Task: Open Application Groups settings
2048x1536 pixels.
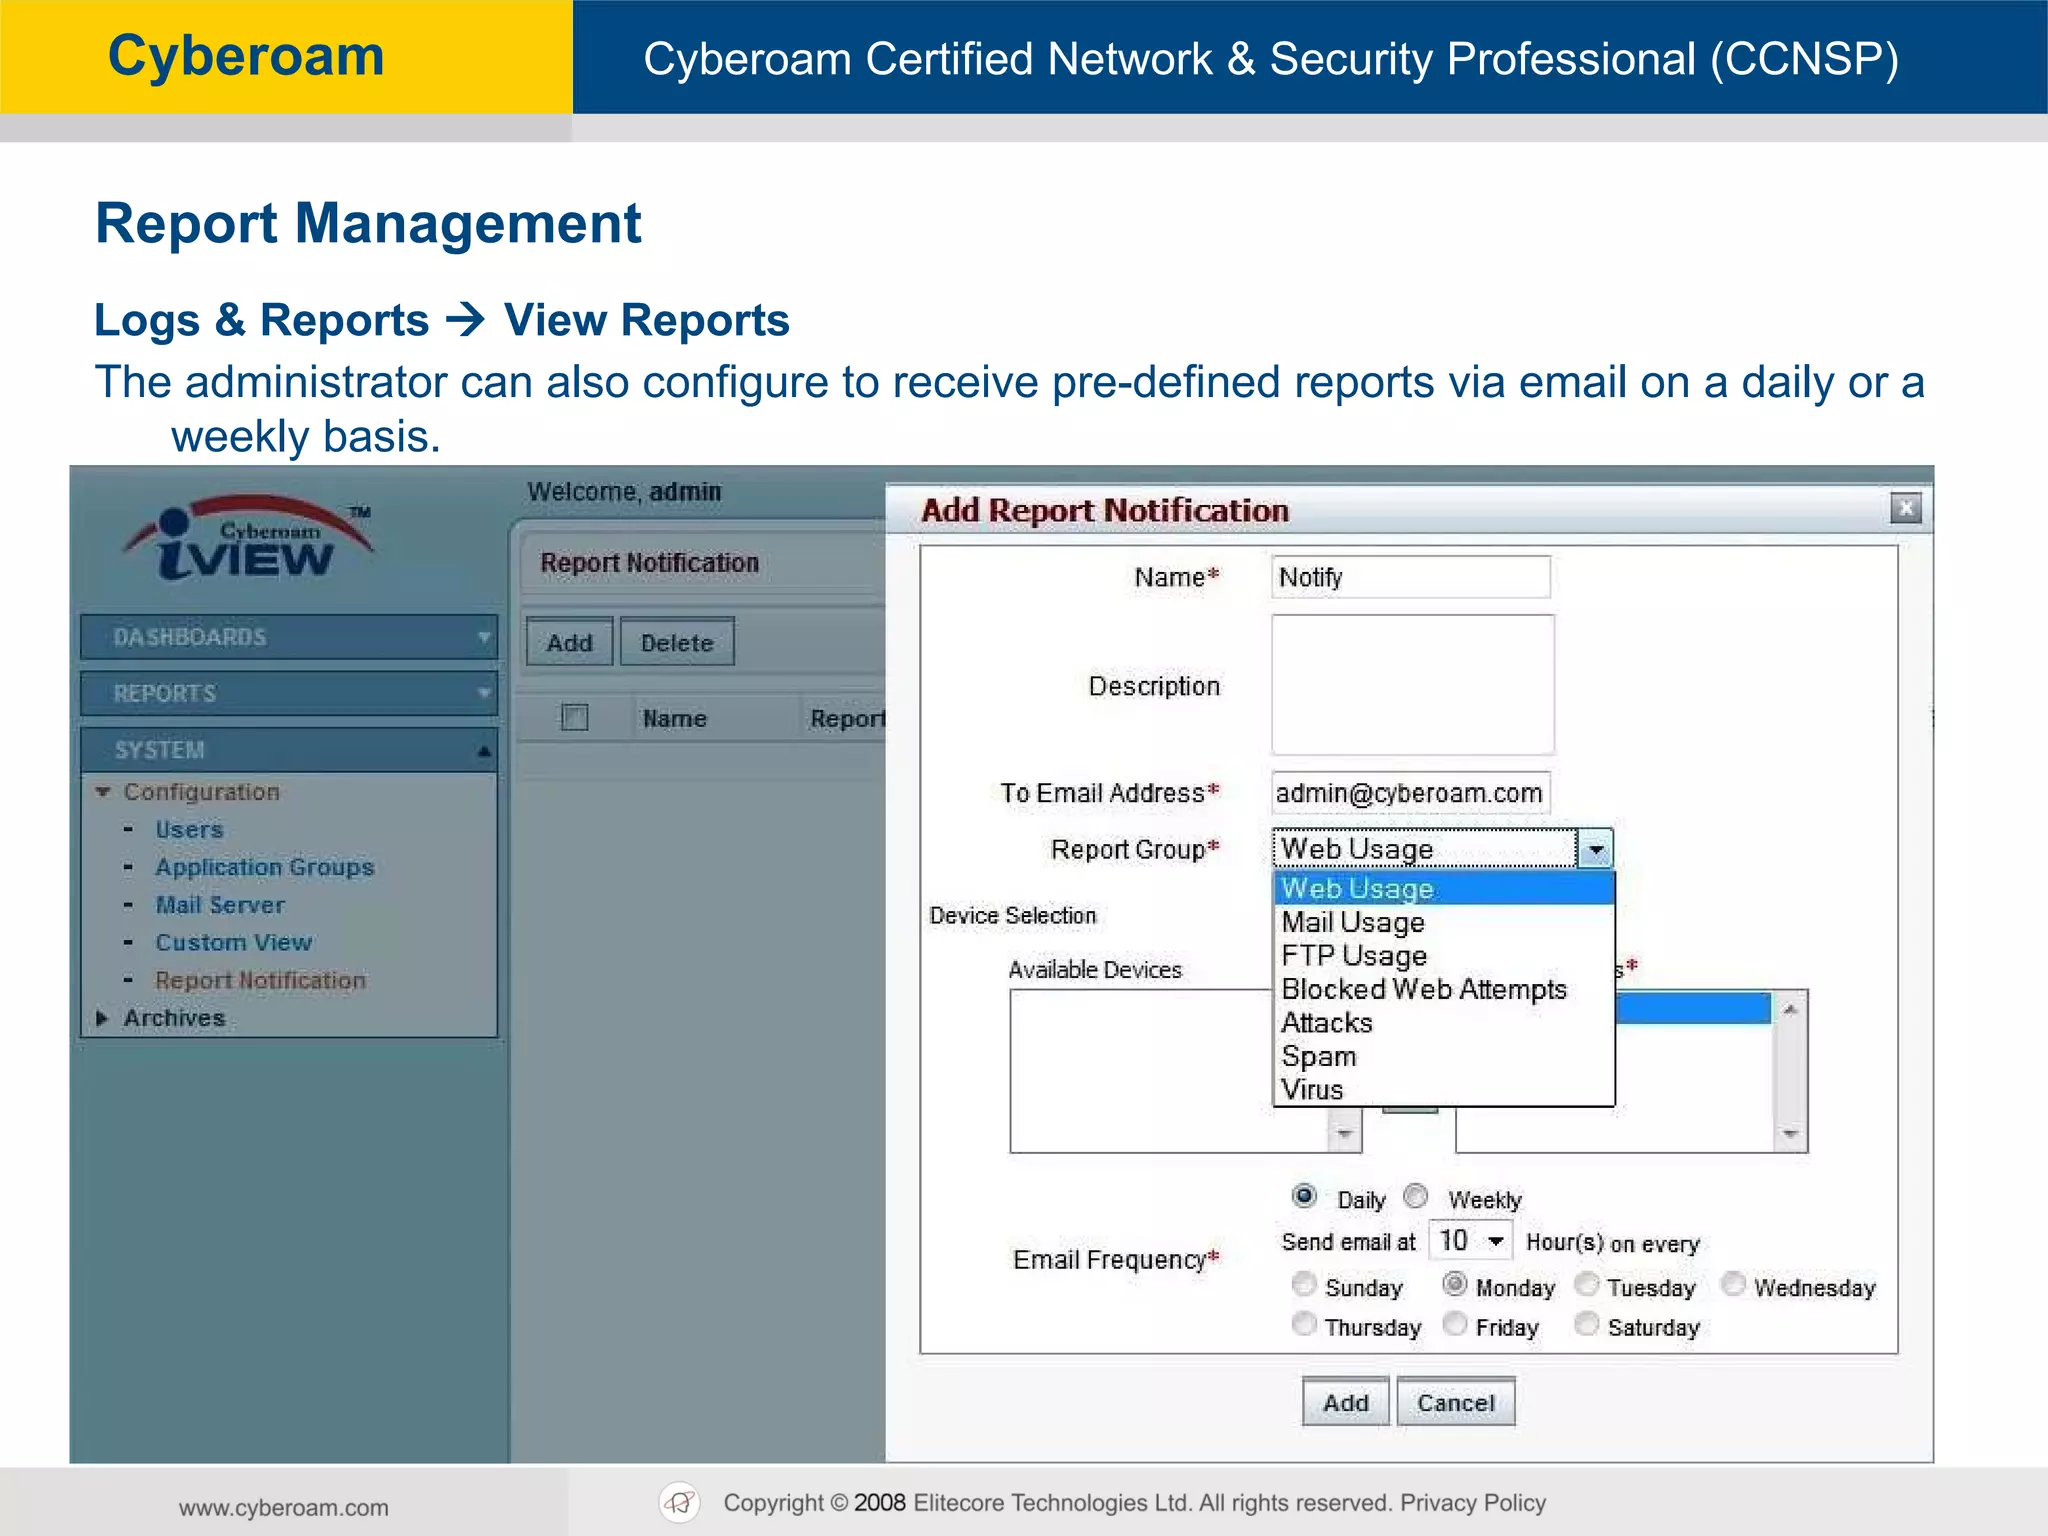Action: (x=264, y=867)
